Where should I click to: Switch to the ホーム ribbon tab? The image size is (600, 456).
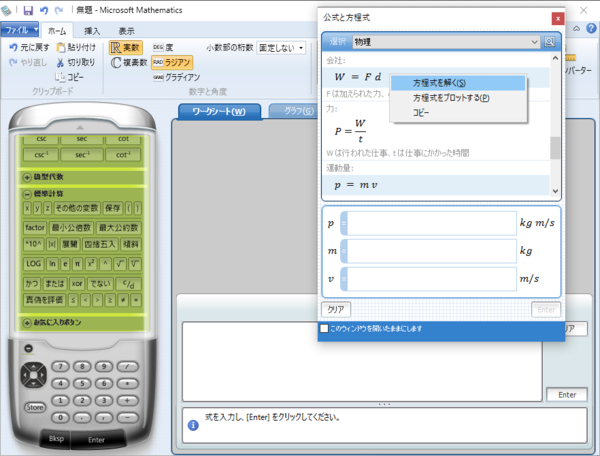click(x=57, y=31)
